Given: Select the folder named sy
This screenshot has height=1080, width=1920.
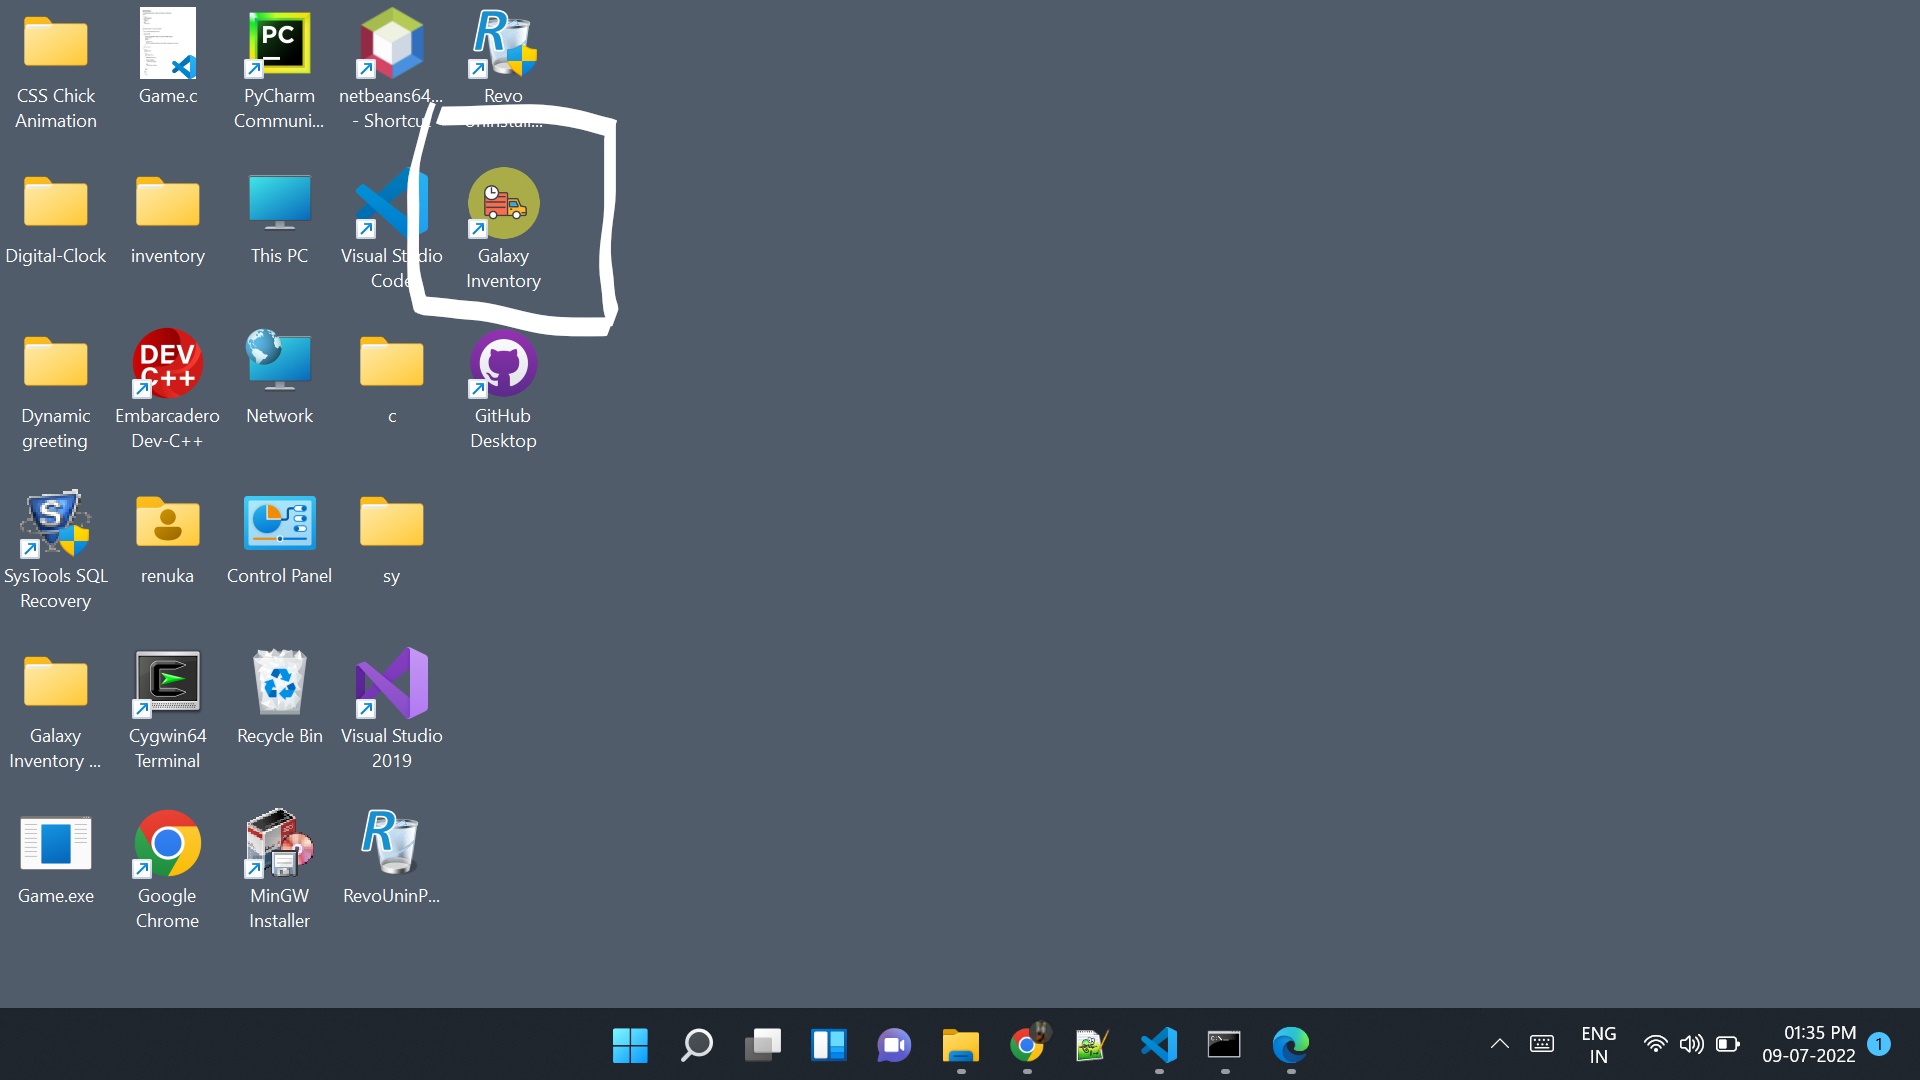Looking at the screenshot, I should click(391, 540).
